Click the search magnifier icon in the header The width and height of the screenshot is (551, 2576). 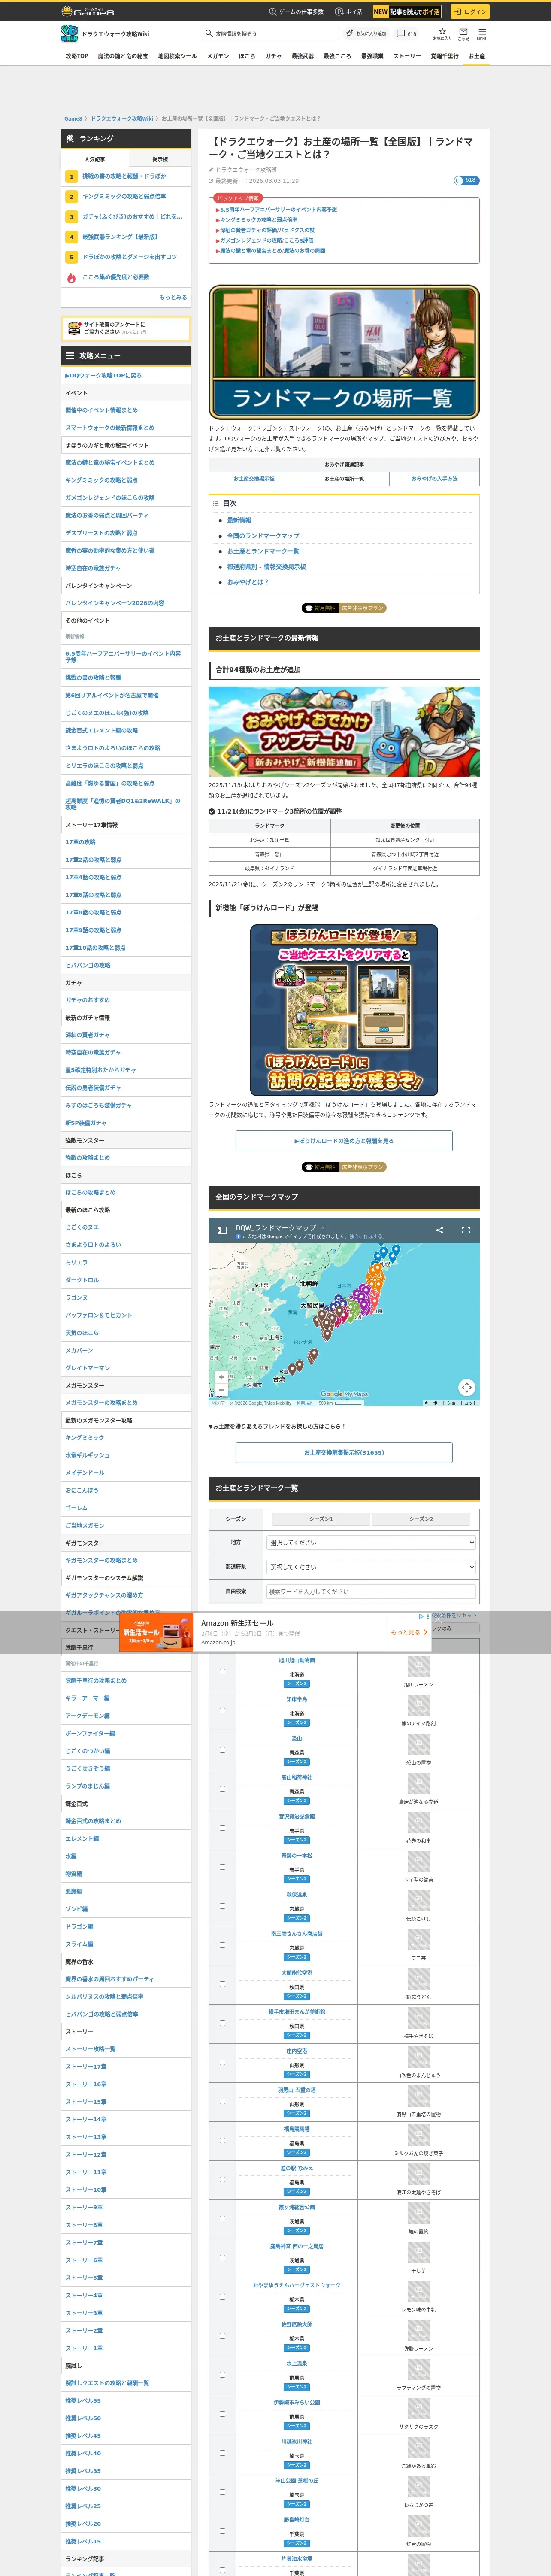pyautogui.click(x=208, y=34)
